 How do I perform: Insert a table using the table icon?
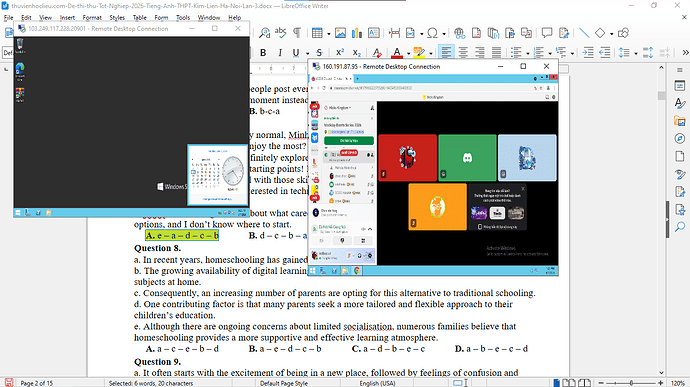point(317,33)
